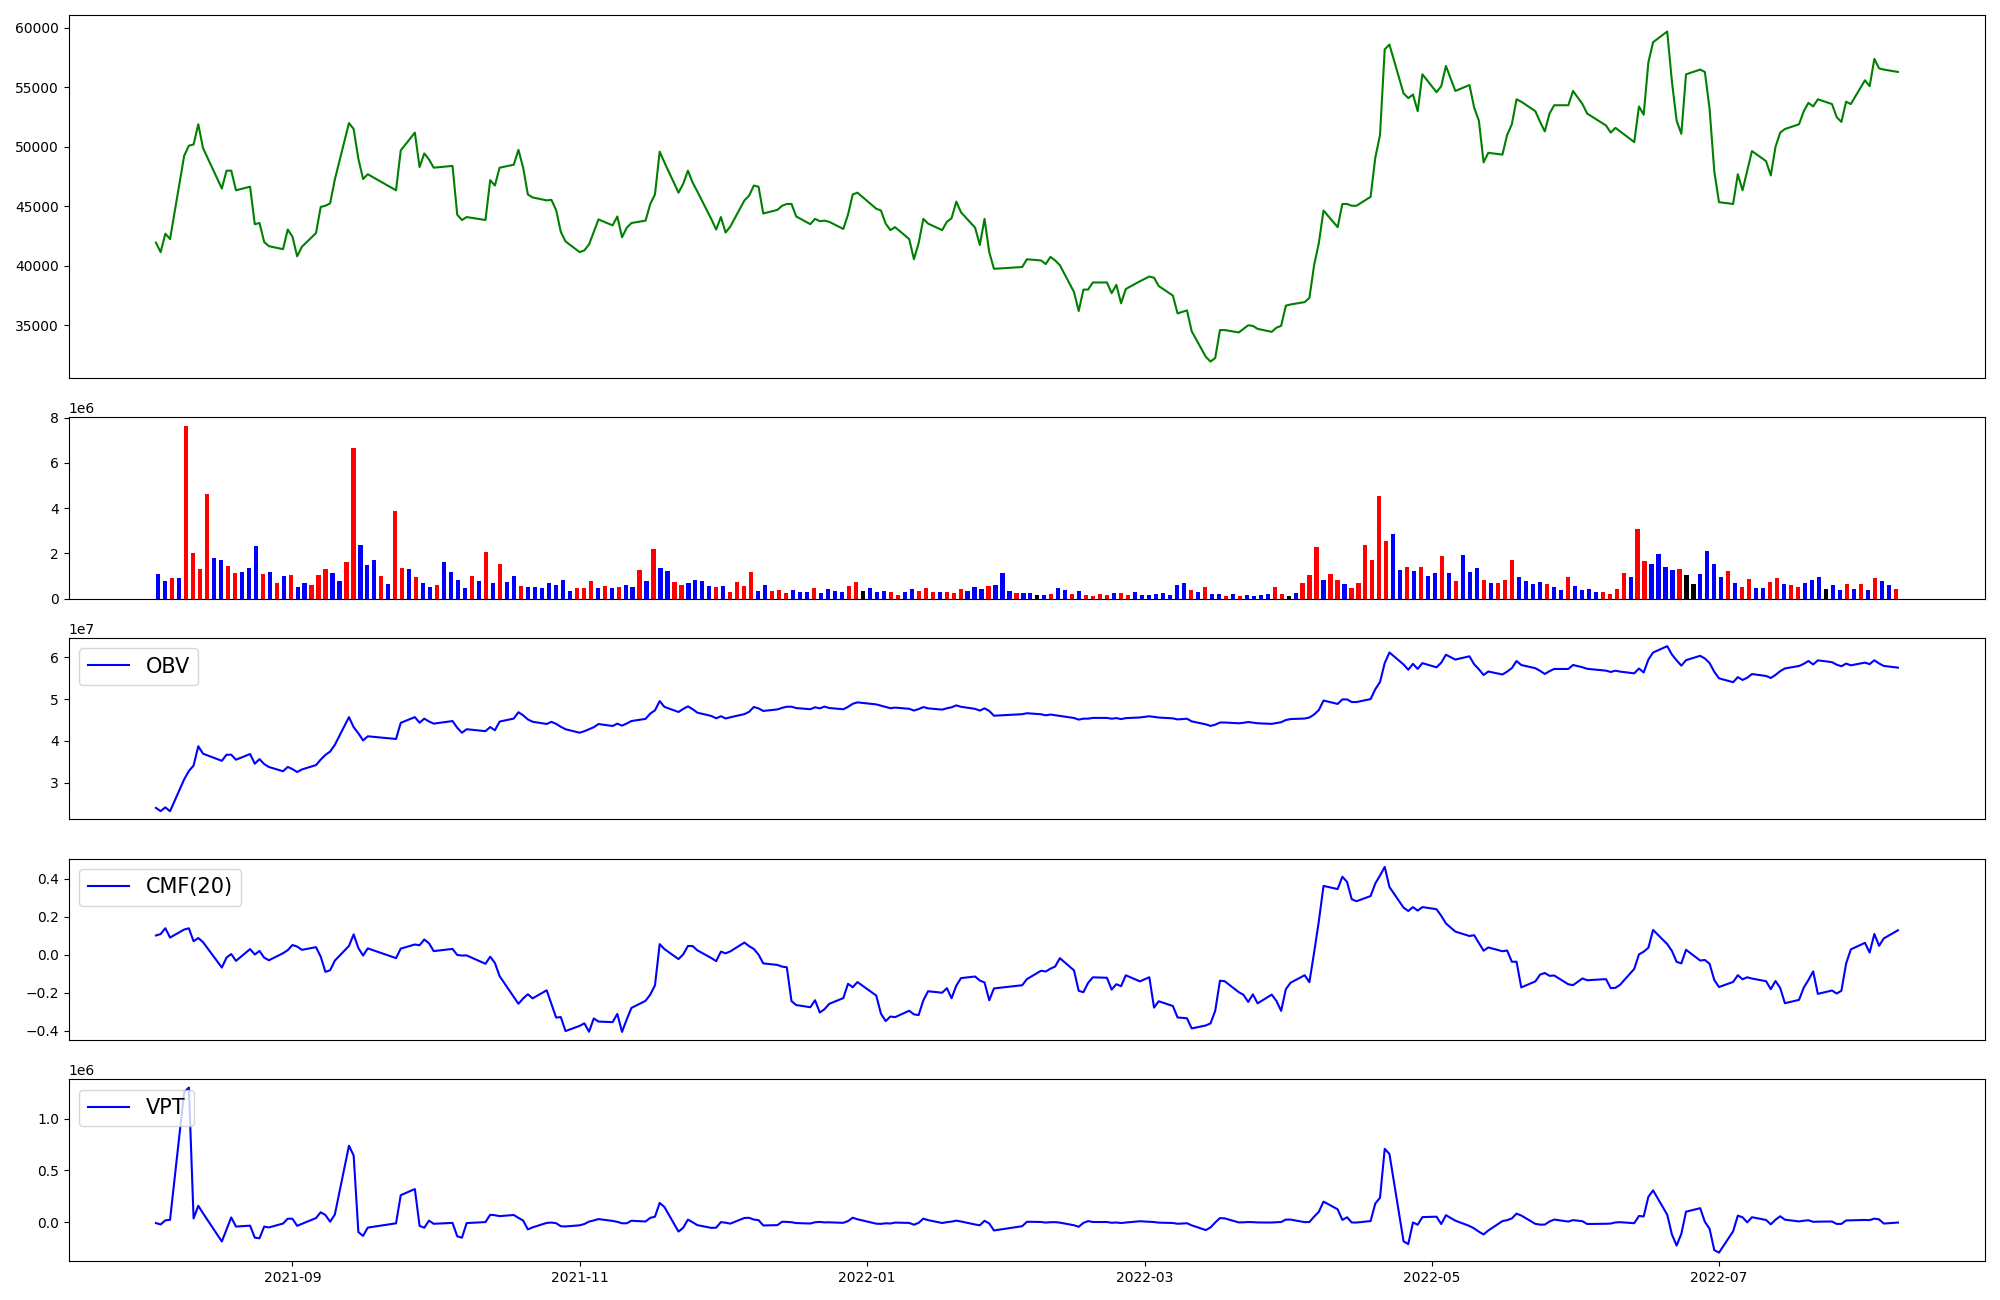2000x1300 pixels.
Task: Click the OBV legend label
Action: (167, 666)
